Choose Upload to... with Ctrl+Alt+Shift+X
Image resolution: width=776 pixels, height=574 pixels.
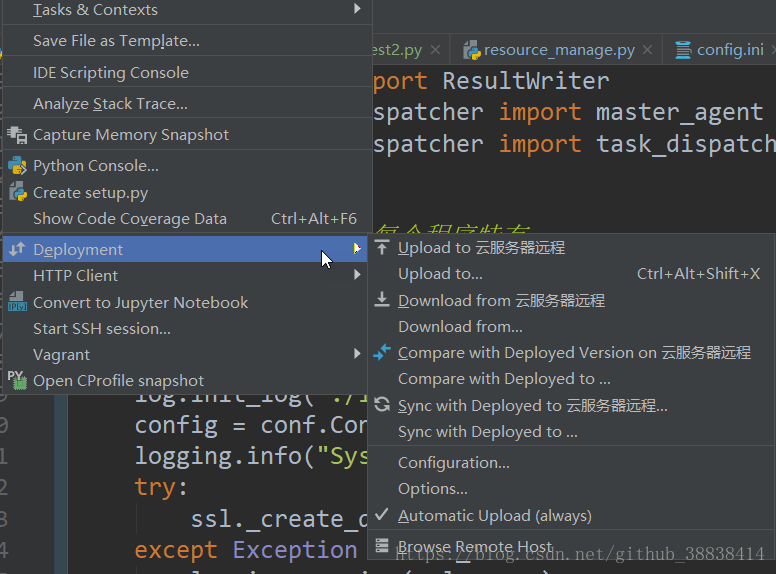pyautogui.click(x=571, y=274)
